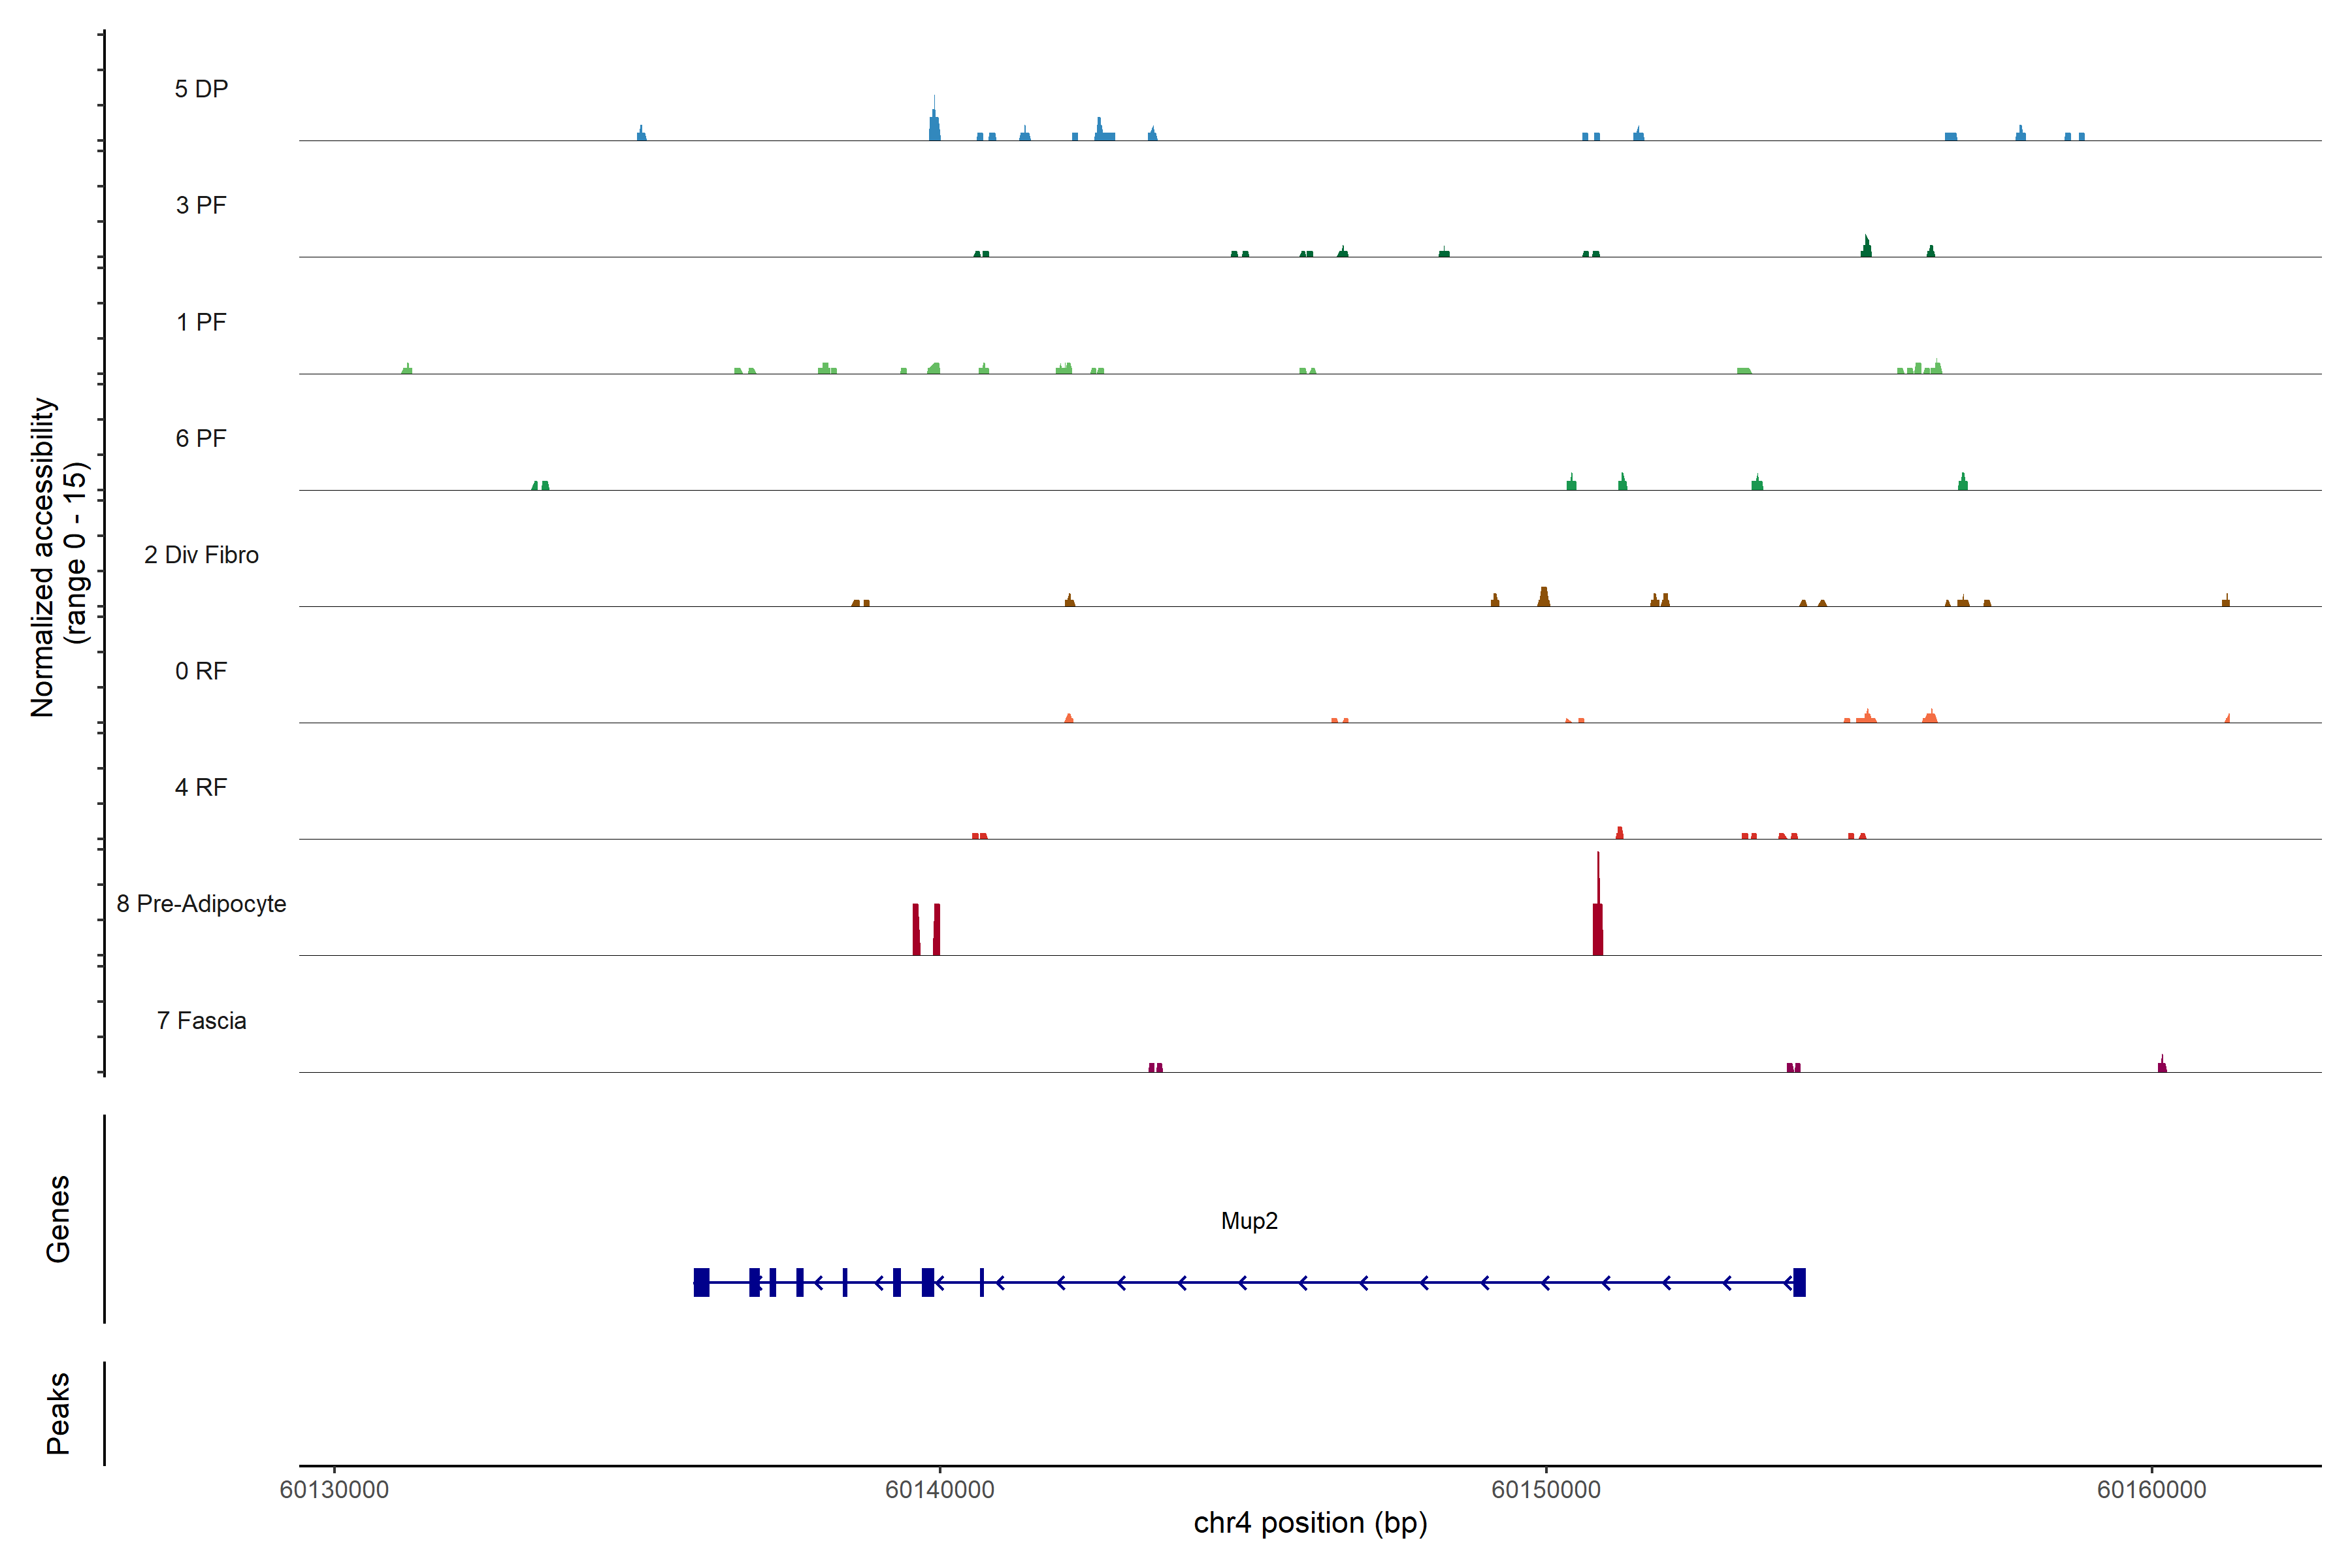Click the 6 PF track label
Image resolution: width=2352 pixels, height=1568 pixels.
pos(201,438)
